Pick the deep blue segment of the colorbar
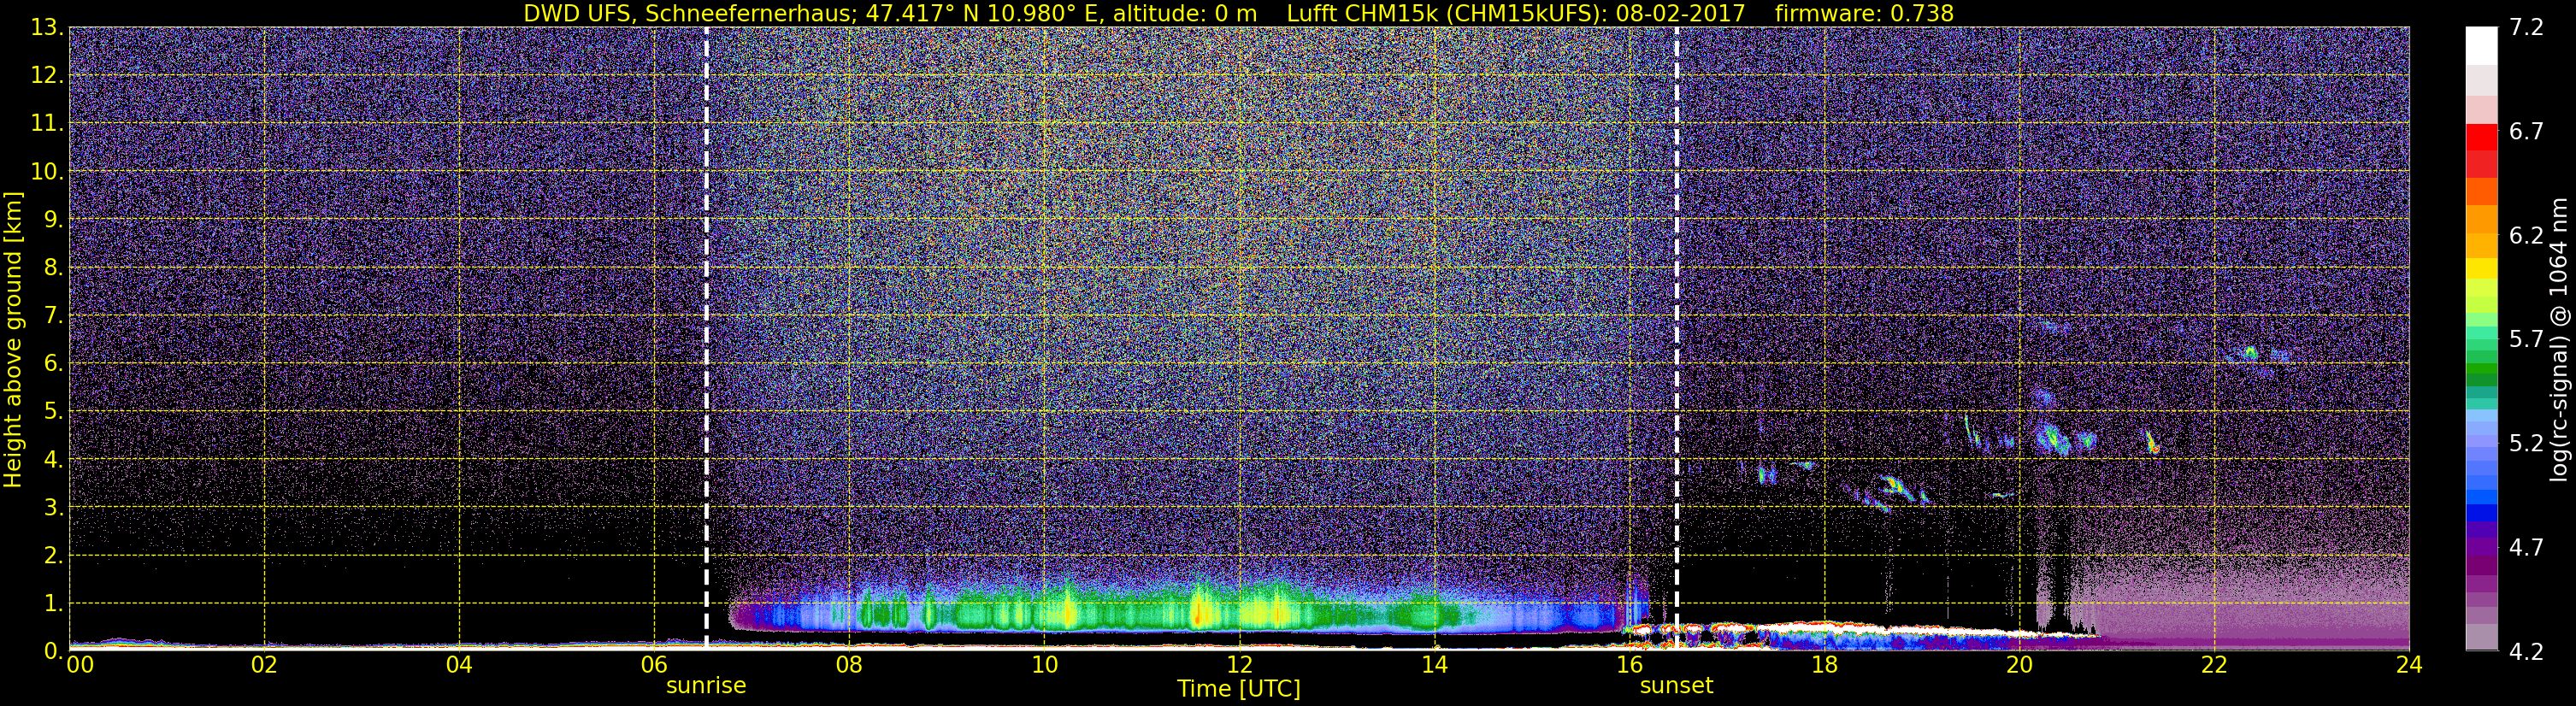The width and height of the screenshot is (2576, 706). [2481, 512]
